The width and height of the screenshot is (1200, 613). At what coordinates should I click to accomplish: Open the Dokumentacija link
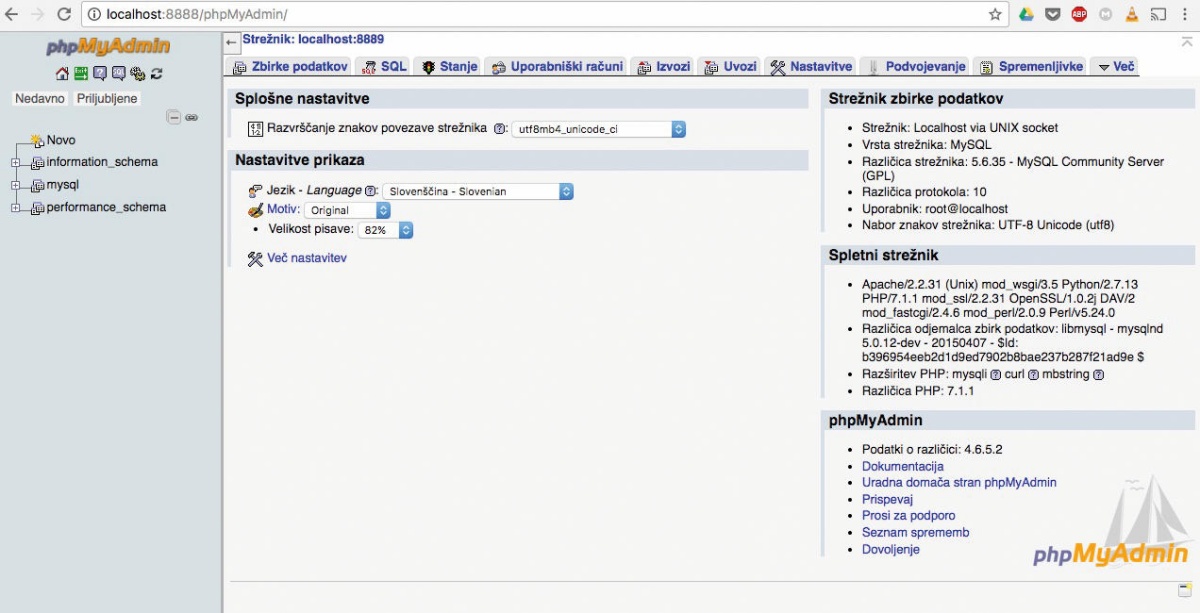pyautogui.click(x=903, y=467)
